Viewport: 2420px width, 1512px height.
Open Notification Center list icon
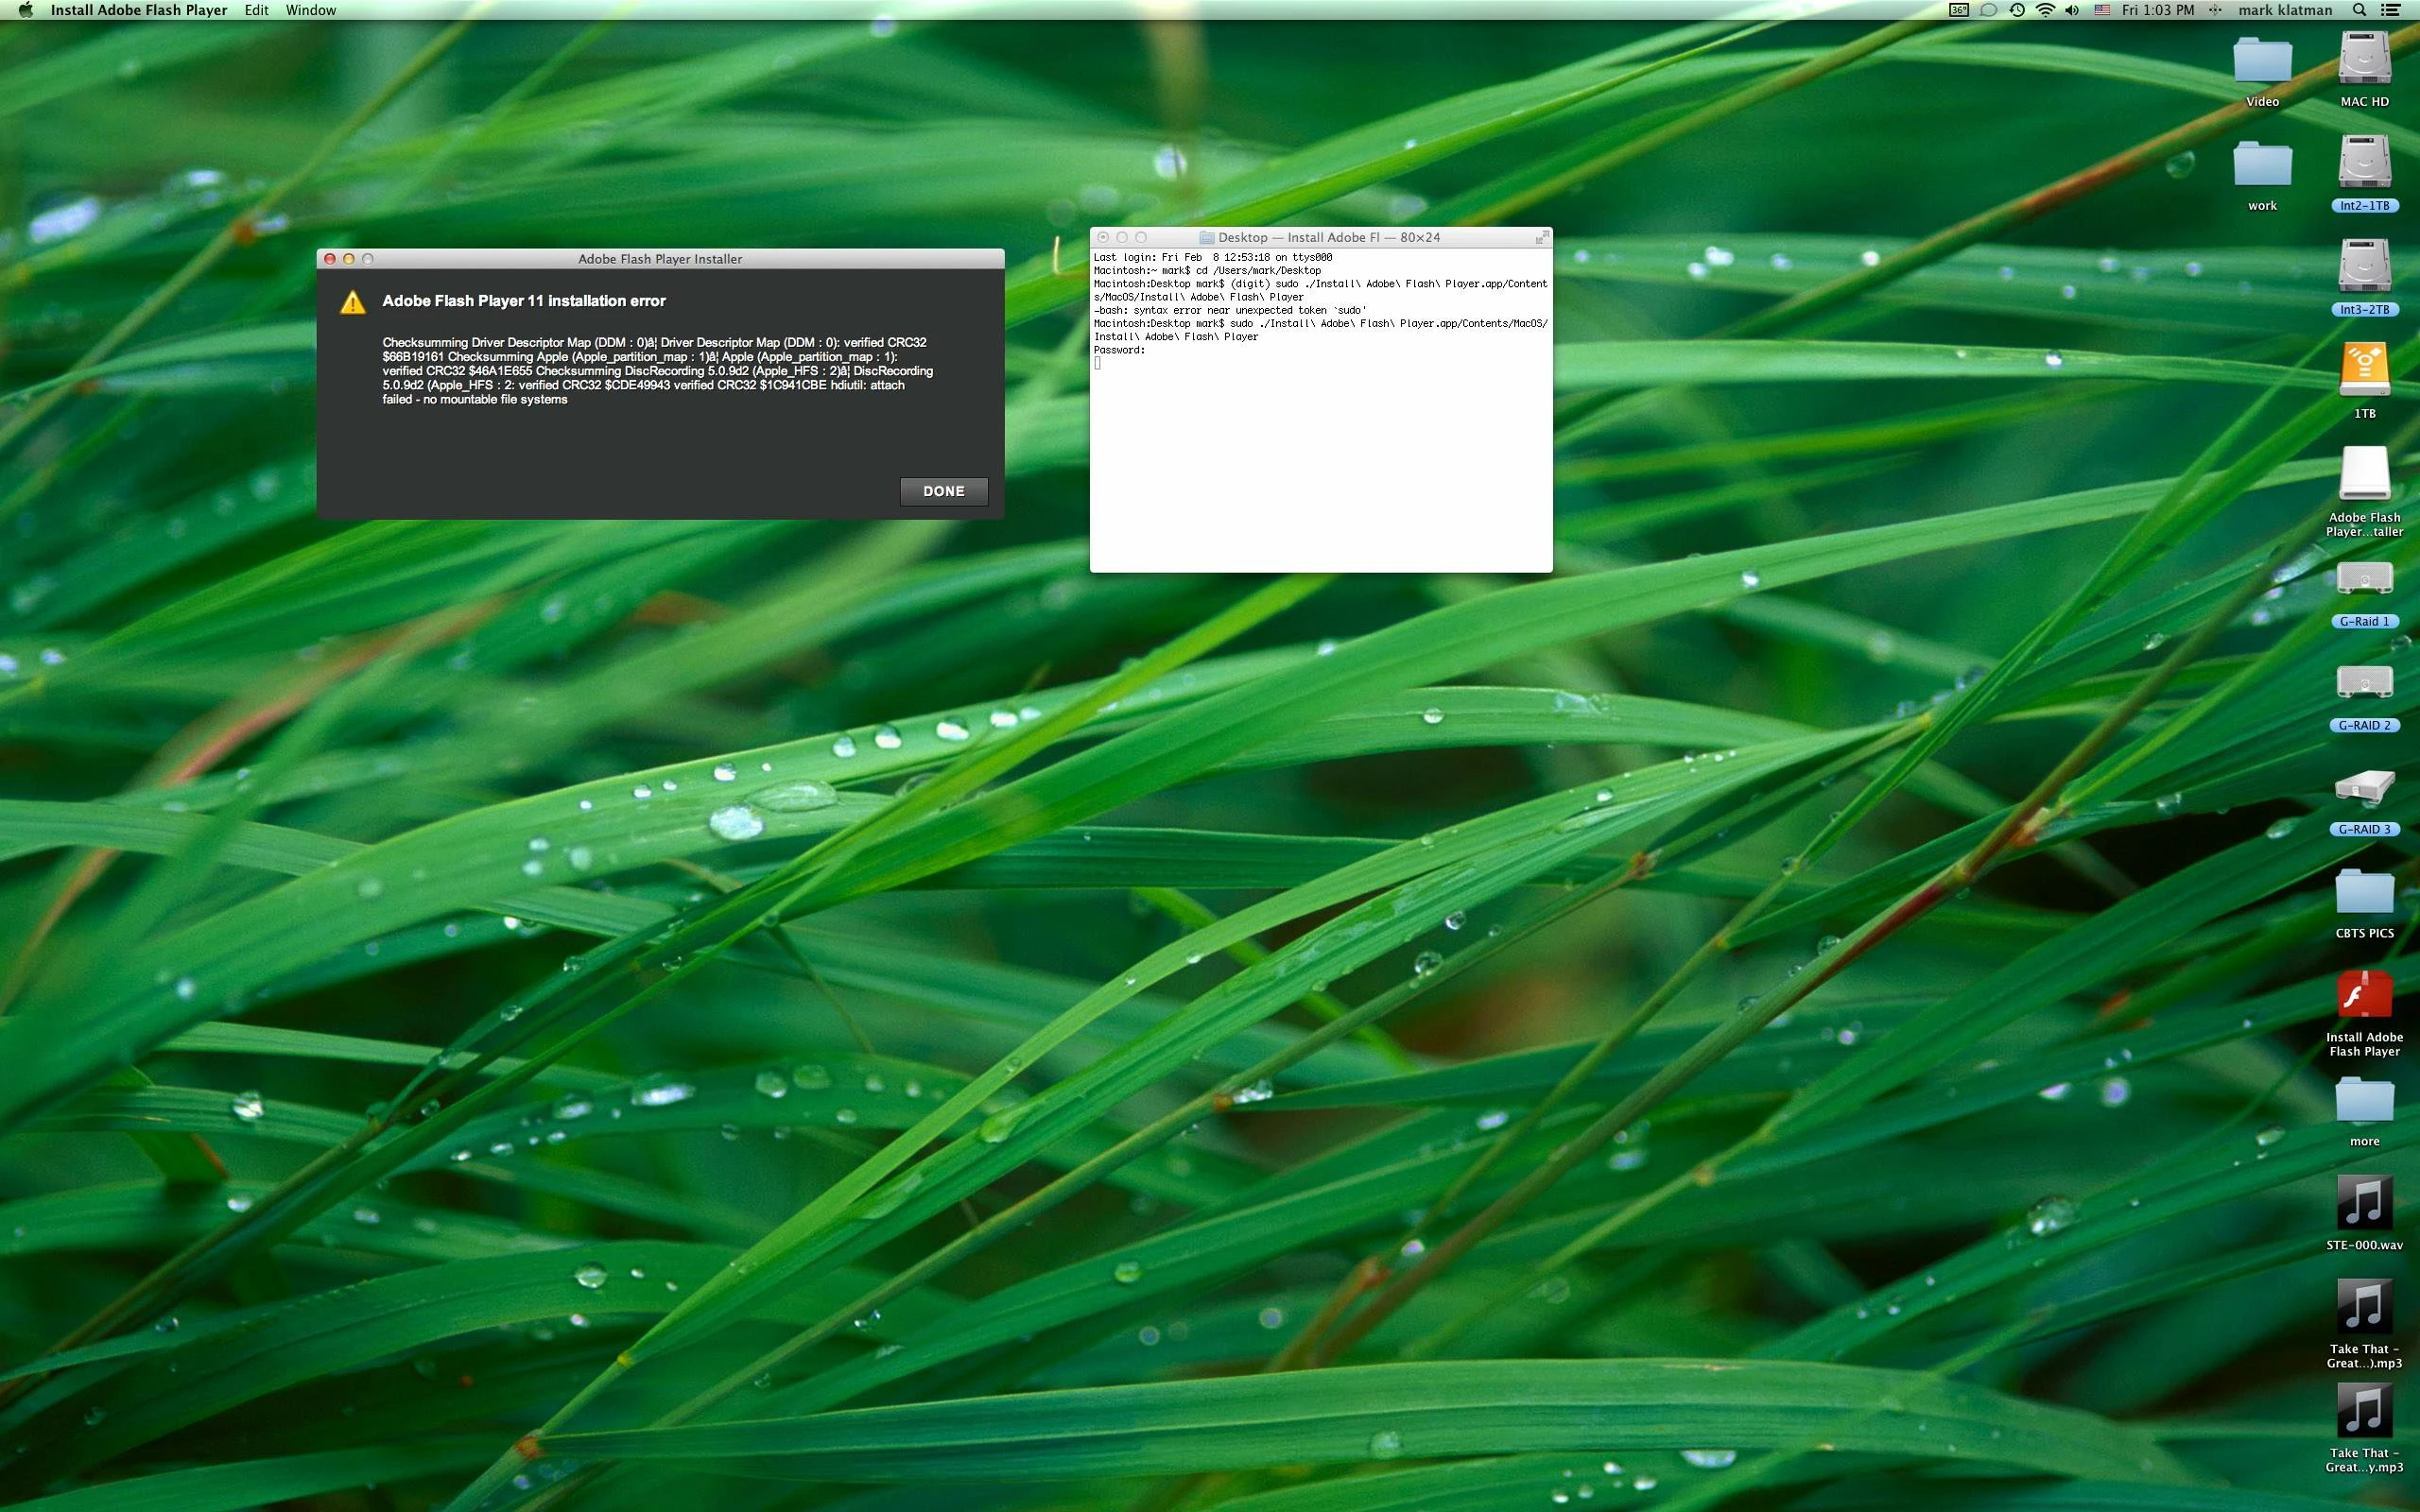click(2390, 10)
